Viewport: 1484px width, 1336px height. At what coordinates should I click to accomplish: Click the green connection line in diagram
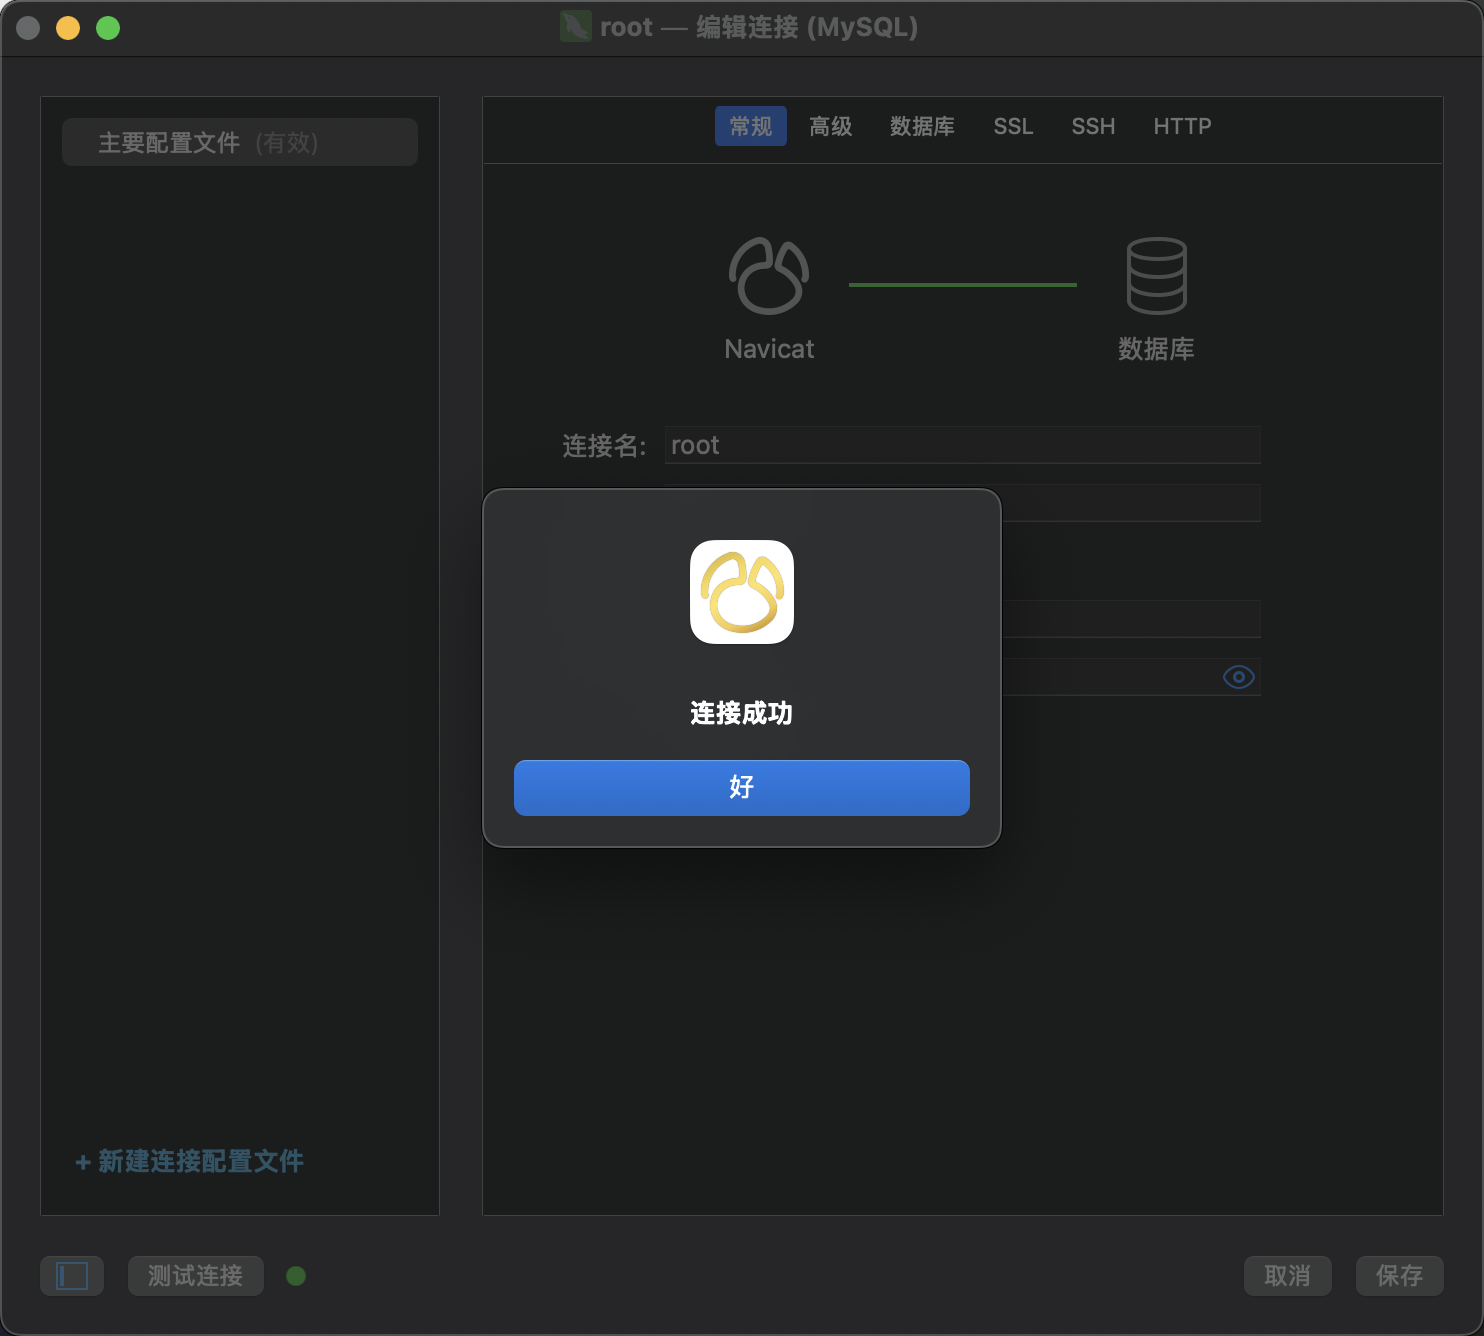[962, 285]
